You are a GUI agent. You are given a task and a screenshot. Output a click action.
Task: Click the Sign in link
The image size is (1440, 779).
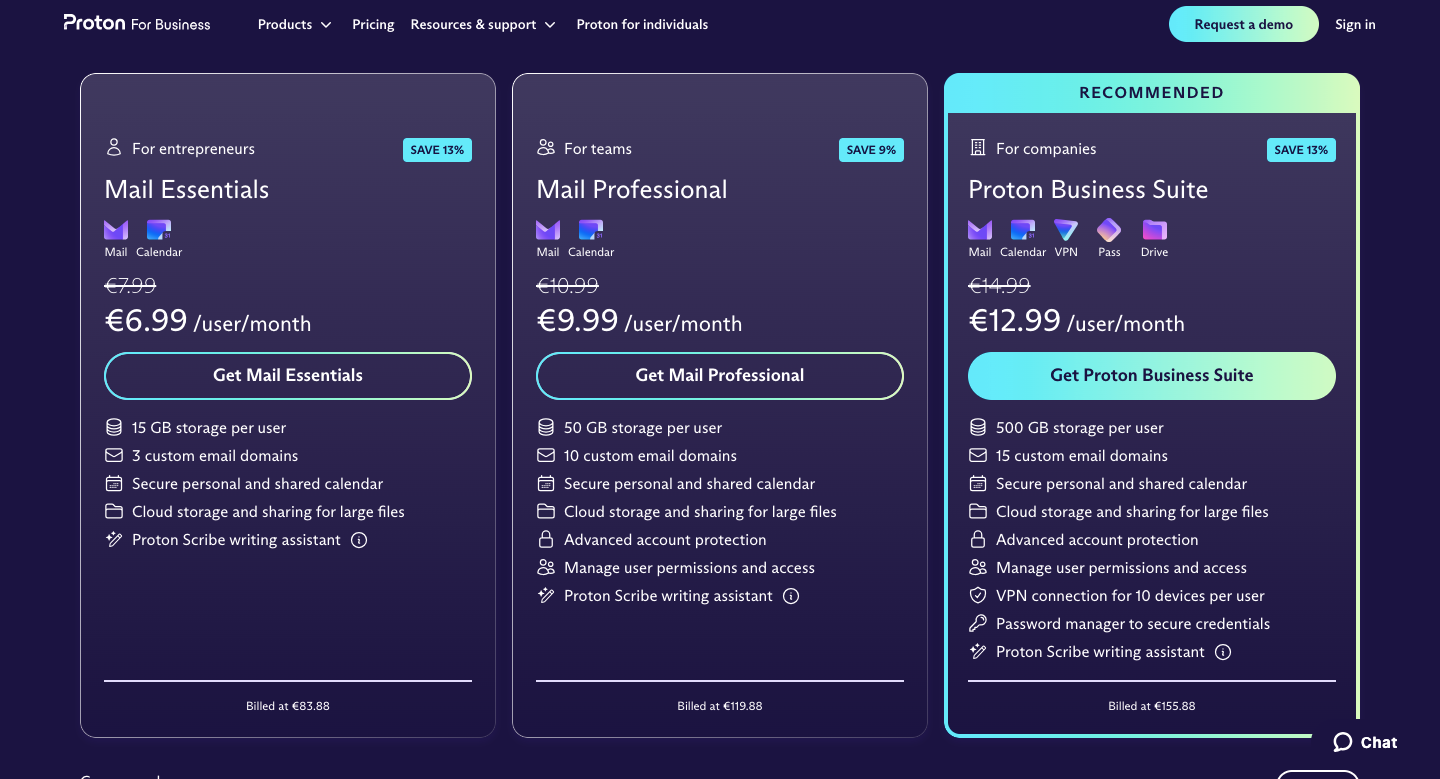coord(1355,24)
